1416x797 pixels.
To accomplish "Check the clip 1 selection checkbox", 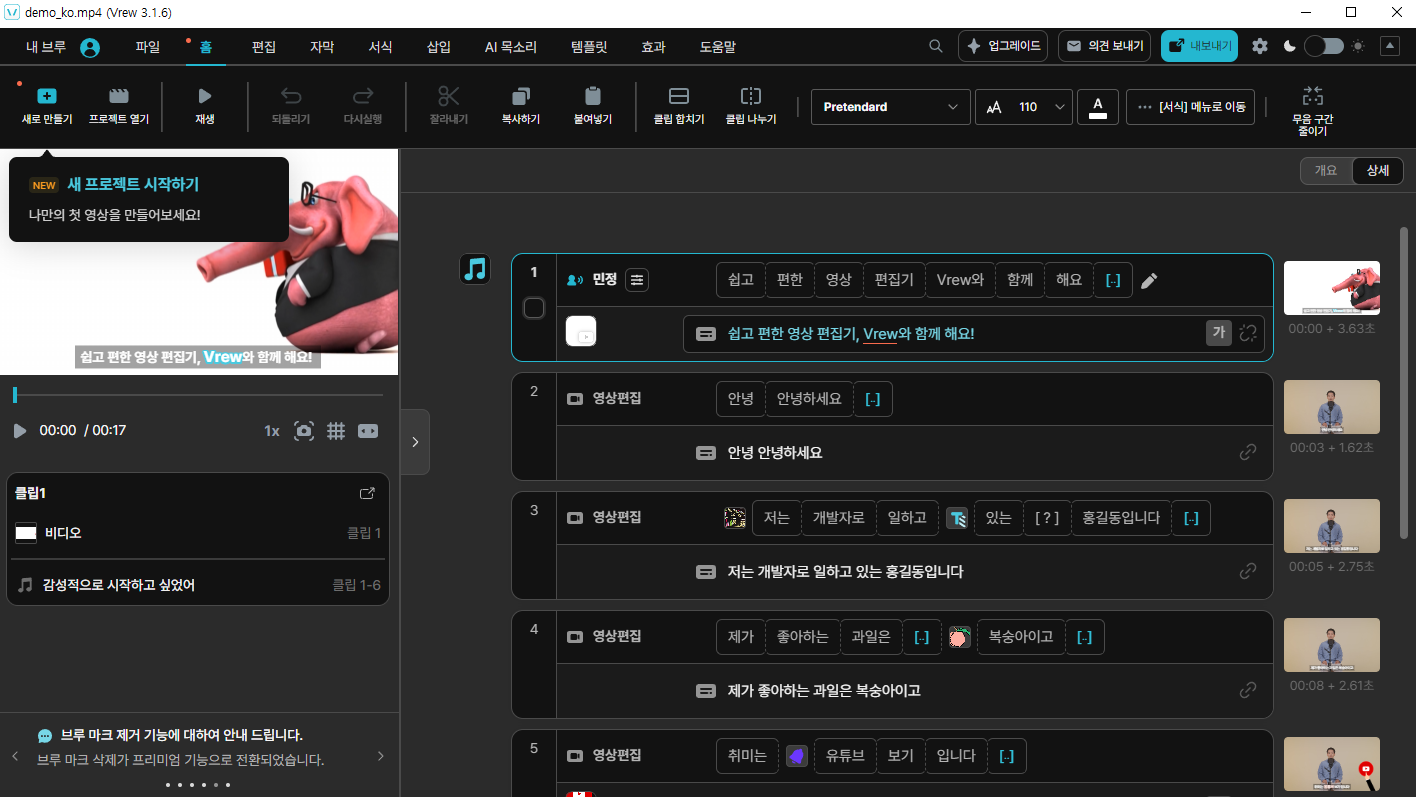I will [x=534, y=308].
